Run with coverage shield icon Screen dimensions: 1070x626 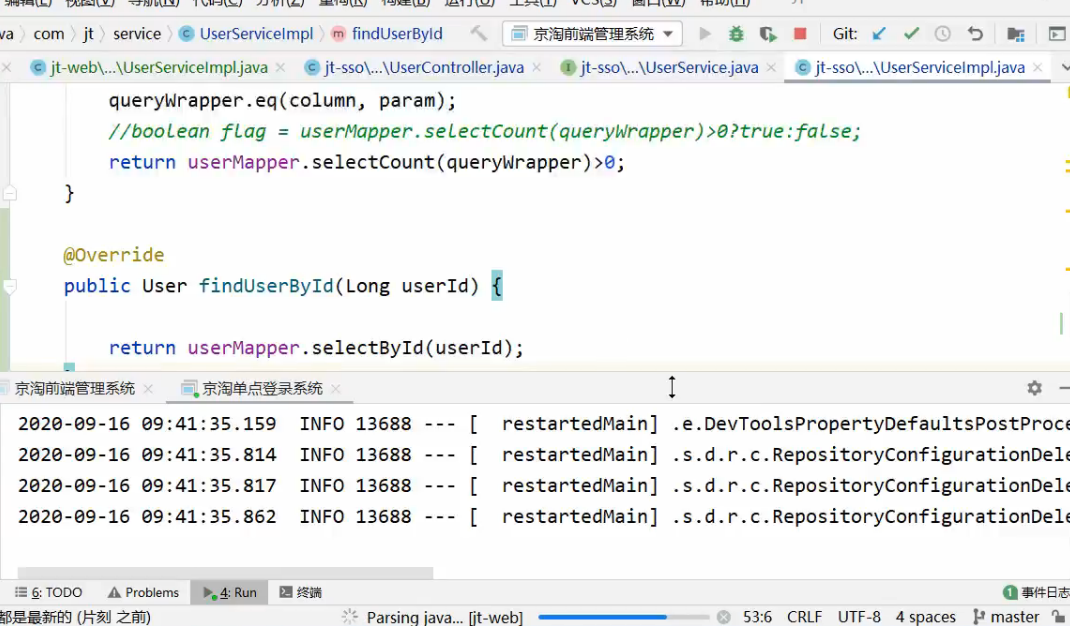[768, 33]
